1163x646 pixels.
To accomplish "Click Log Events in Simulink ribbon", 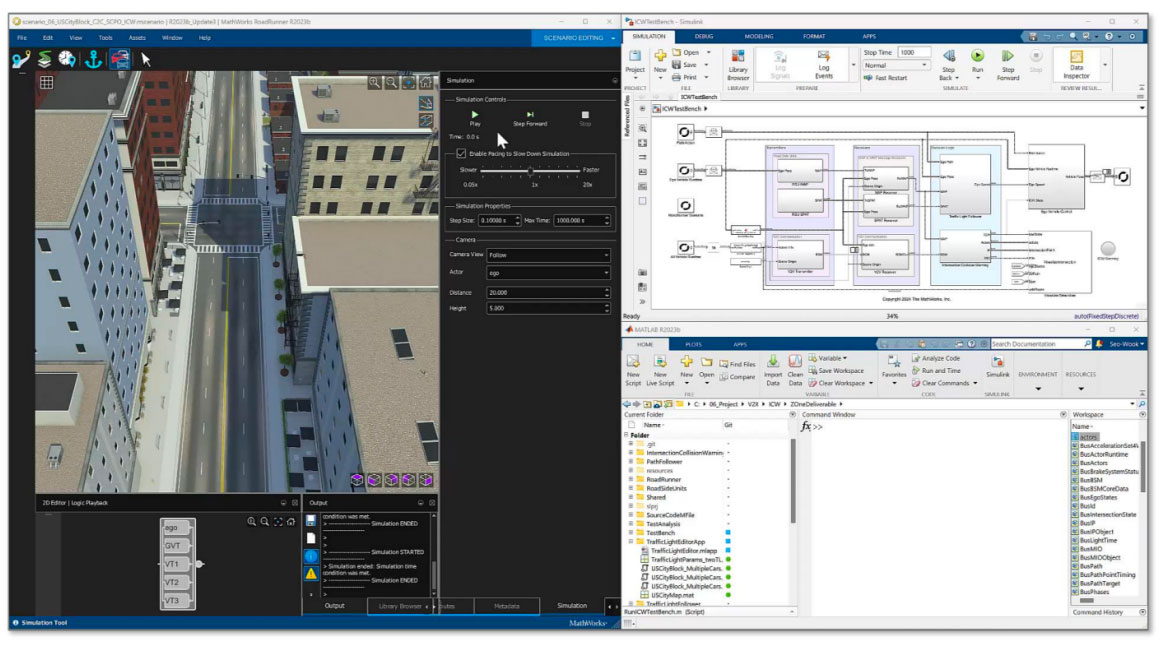I will coord(823,65).
